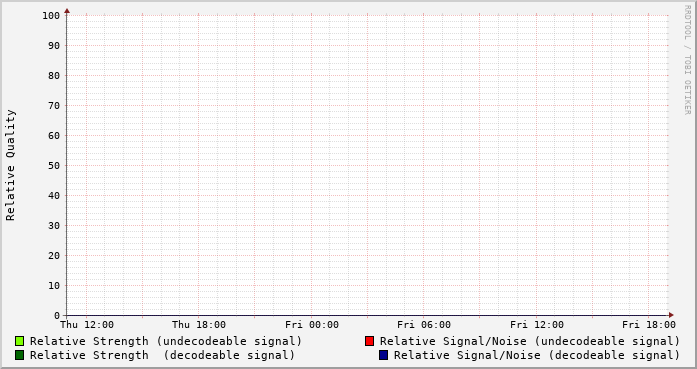Click the Fri 06:00 time axis label
Viewport: 697px width, 369px height.
[424, 325]
